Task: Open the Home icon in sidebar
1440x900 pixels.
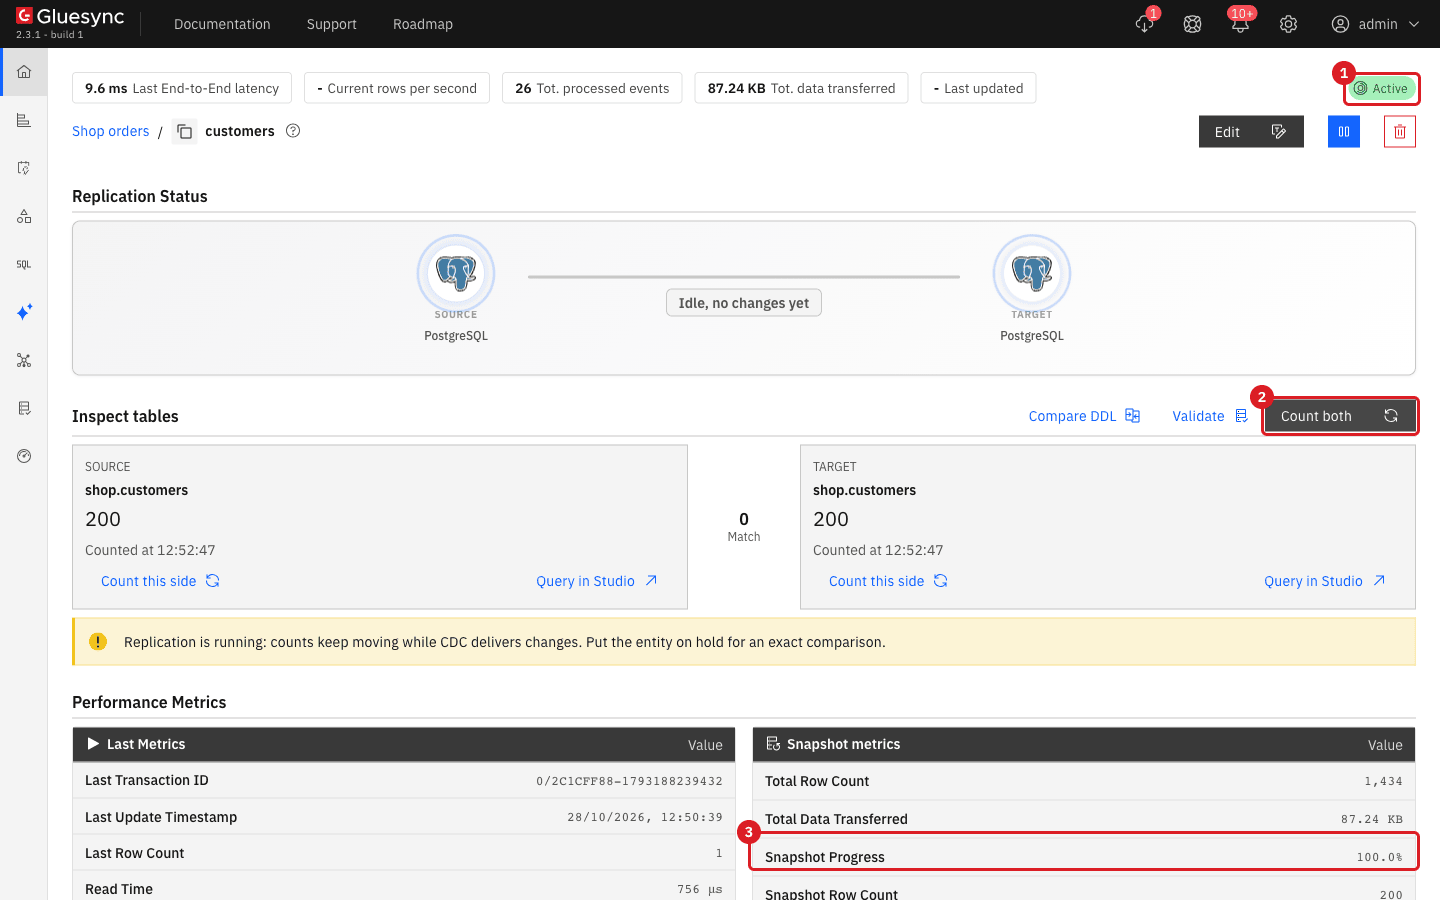Action: 24,72
